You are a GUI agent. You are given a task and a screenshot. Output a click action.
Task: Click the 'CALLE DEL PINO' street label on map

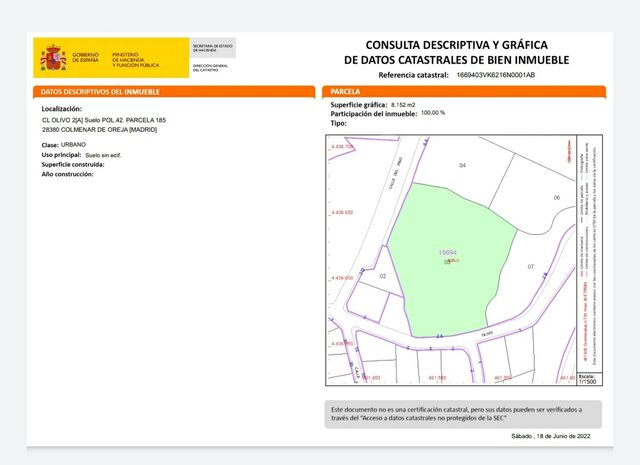click(x=396, y=173)
